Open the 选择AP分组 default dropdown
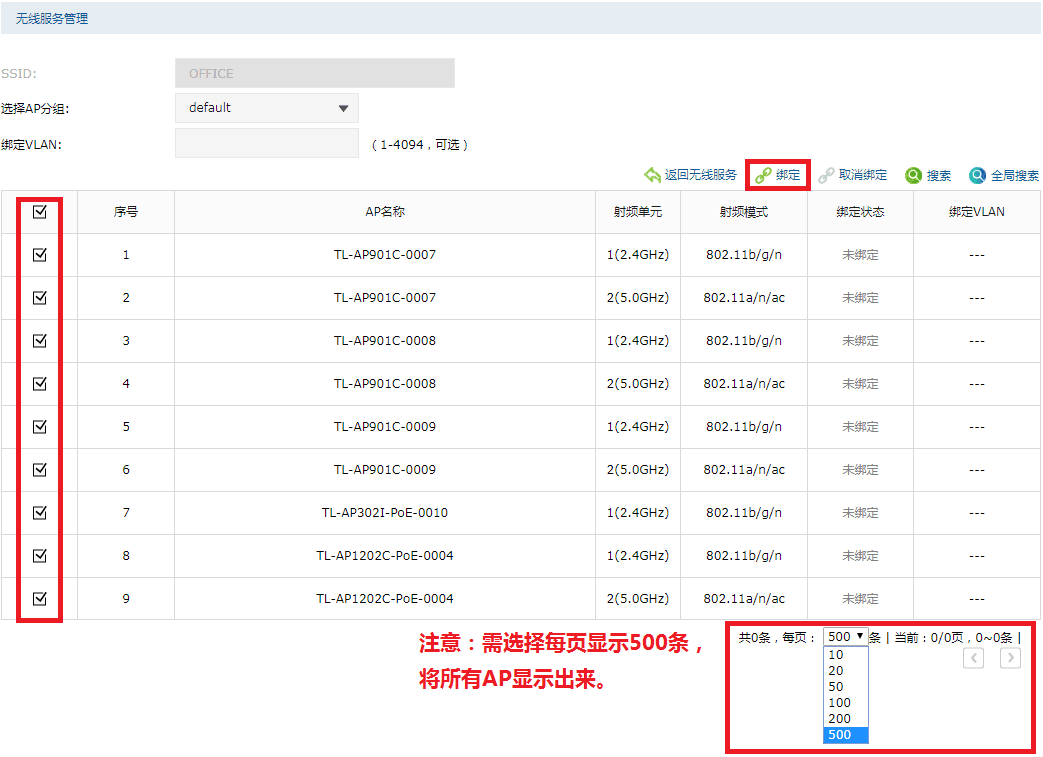This screenshot has height=757, width=1043. 266,107
